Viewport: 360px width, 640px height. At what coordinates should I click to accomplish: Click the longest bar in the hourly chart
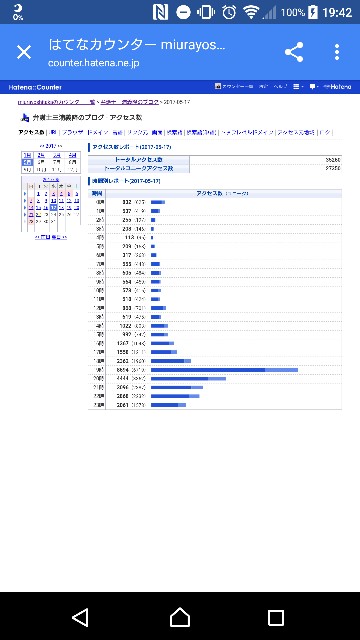pos(224,370)
